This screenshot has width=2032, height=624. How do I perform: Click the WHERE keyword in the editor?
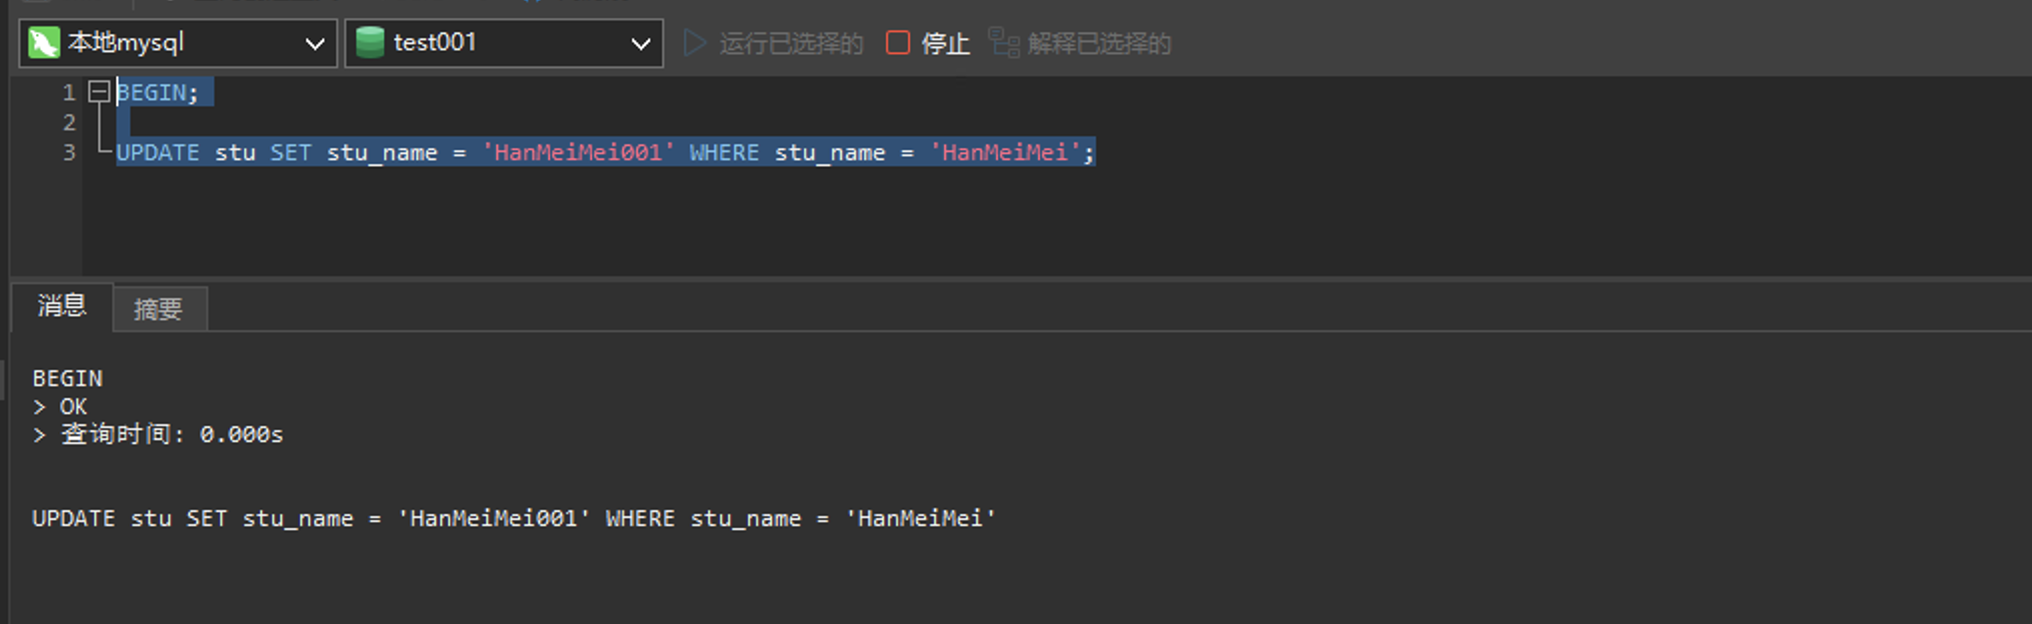tap(724, 153)
